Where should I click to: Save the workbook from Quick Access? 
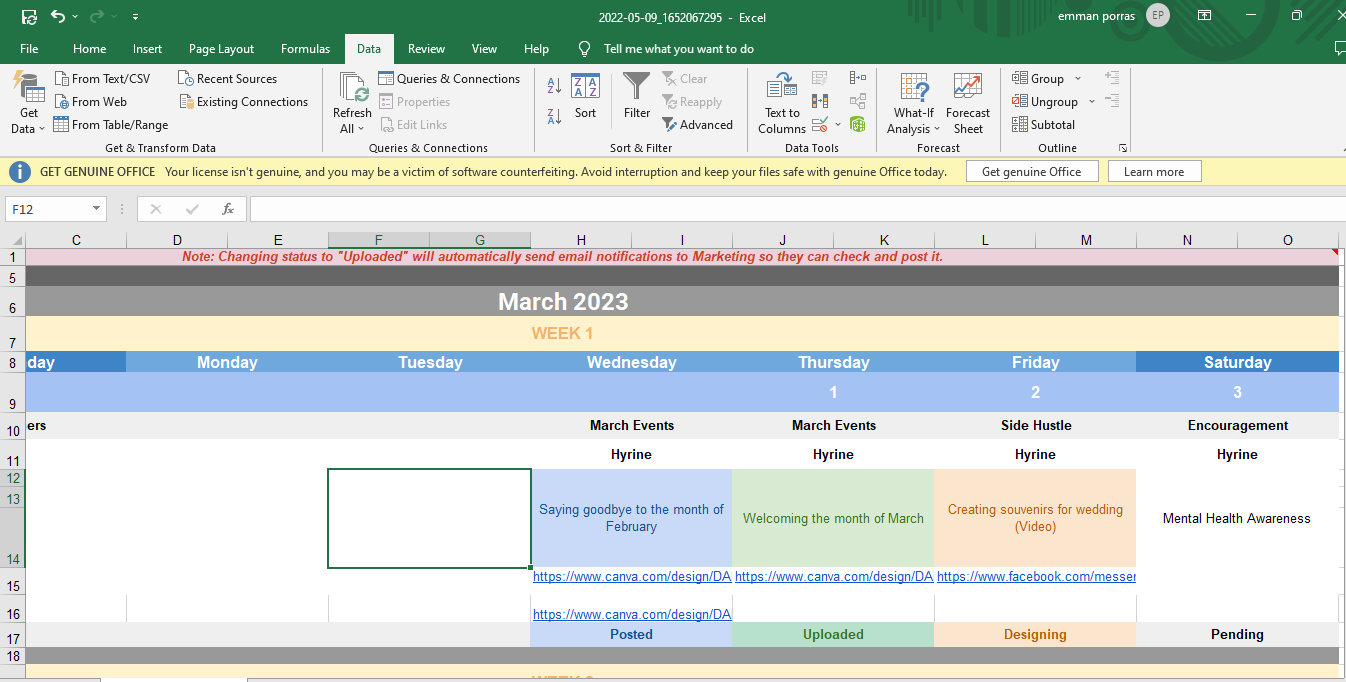pyautogui.click(x=29, y=16)
